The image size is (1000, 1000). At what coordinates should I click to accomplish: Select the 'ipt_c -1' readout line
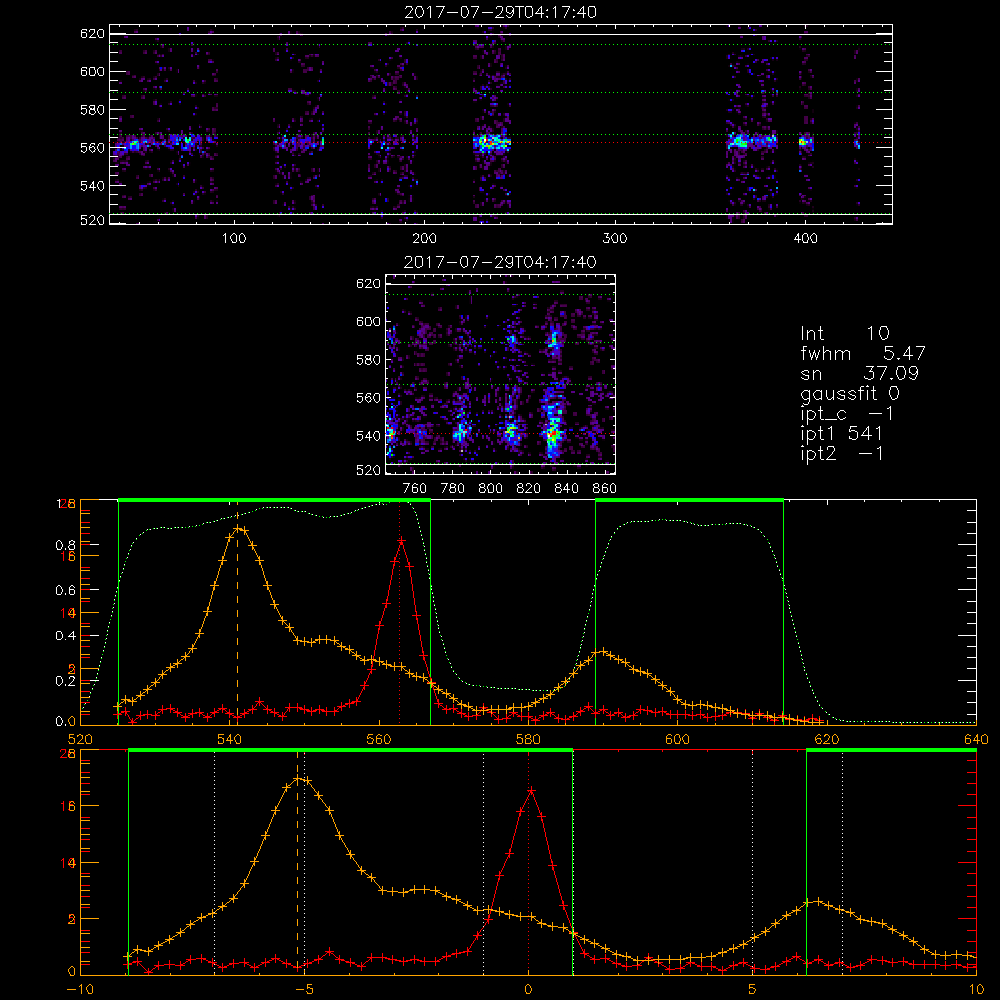point(847,413)
